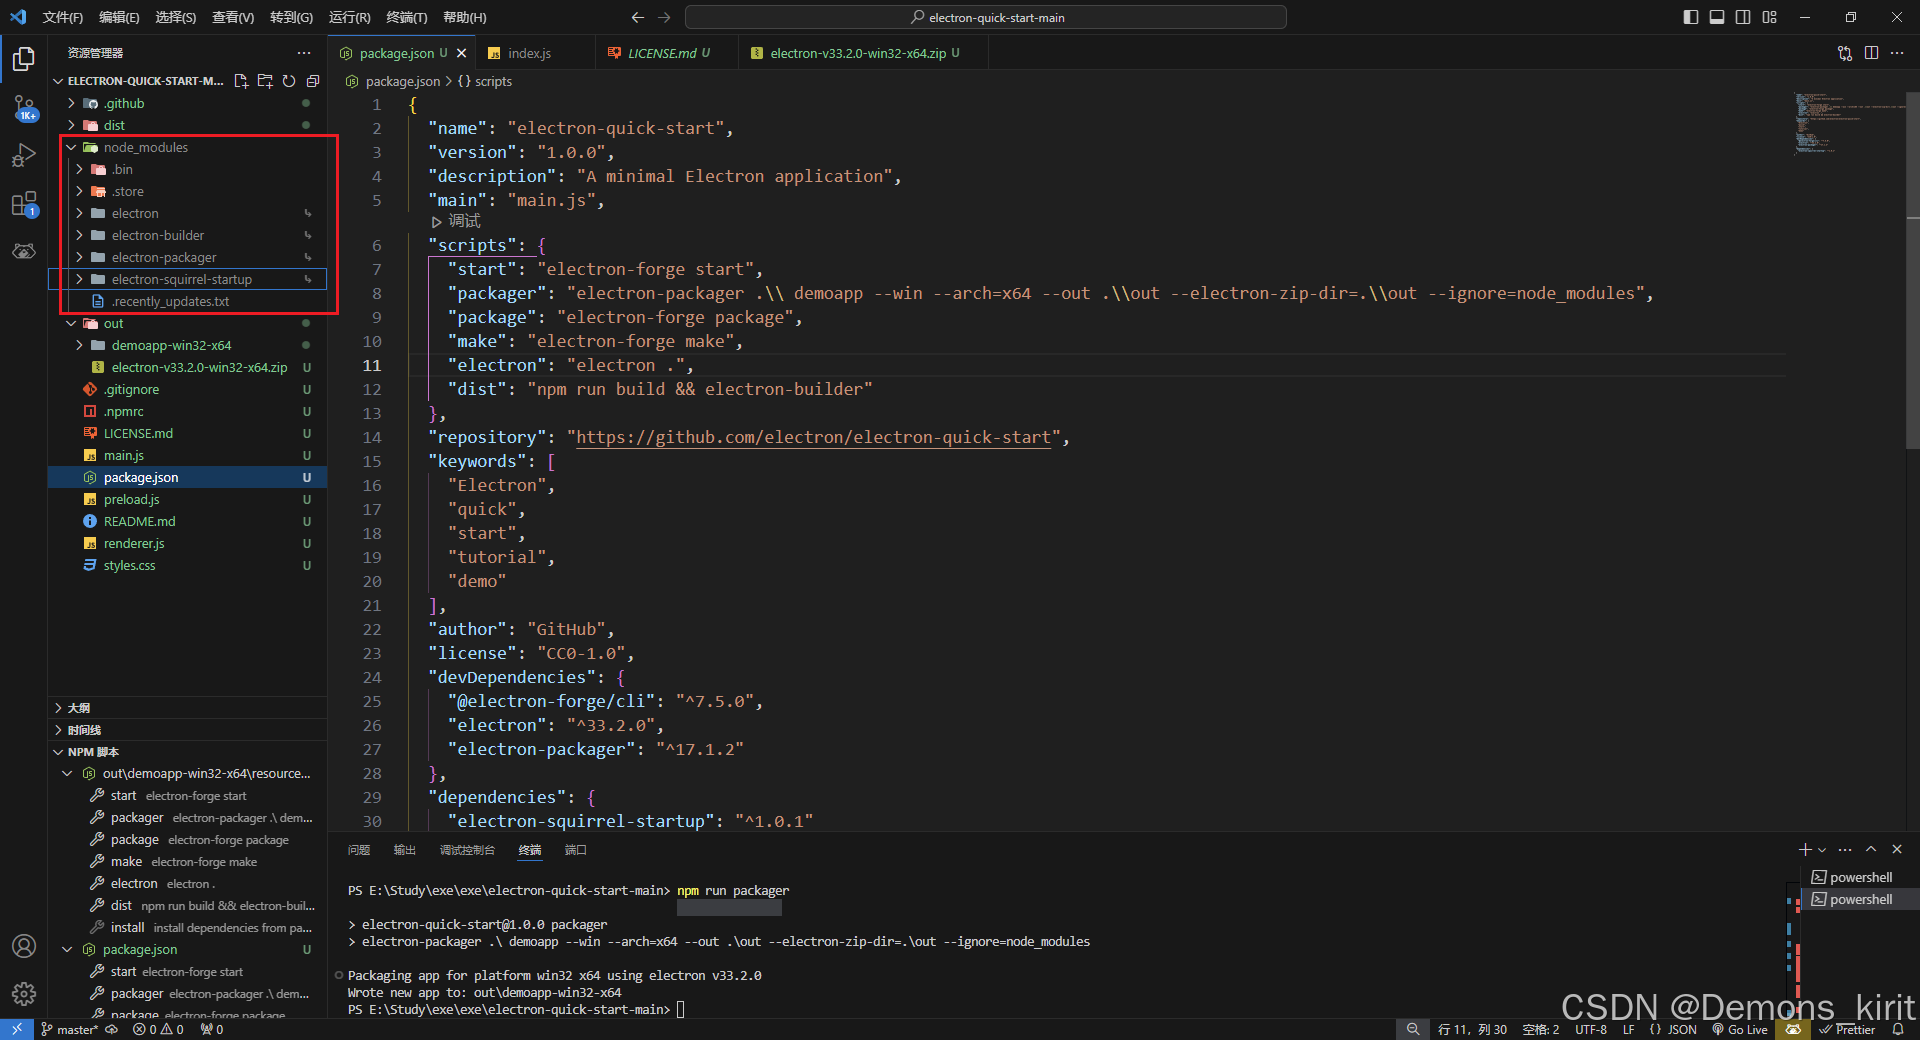The image size is (1920, 1040).
Task: Open Run and Debug view
Action: (24, 156)
